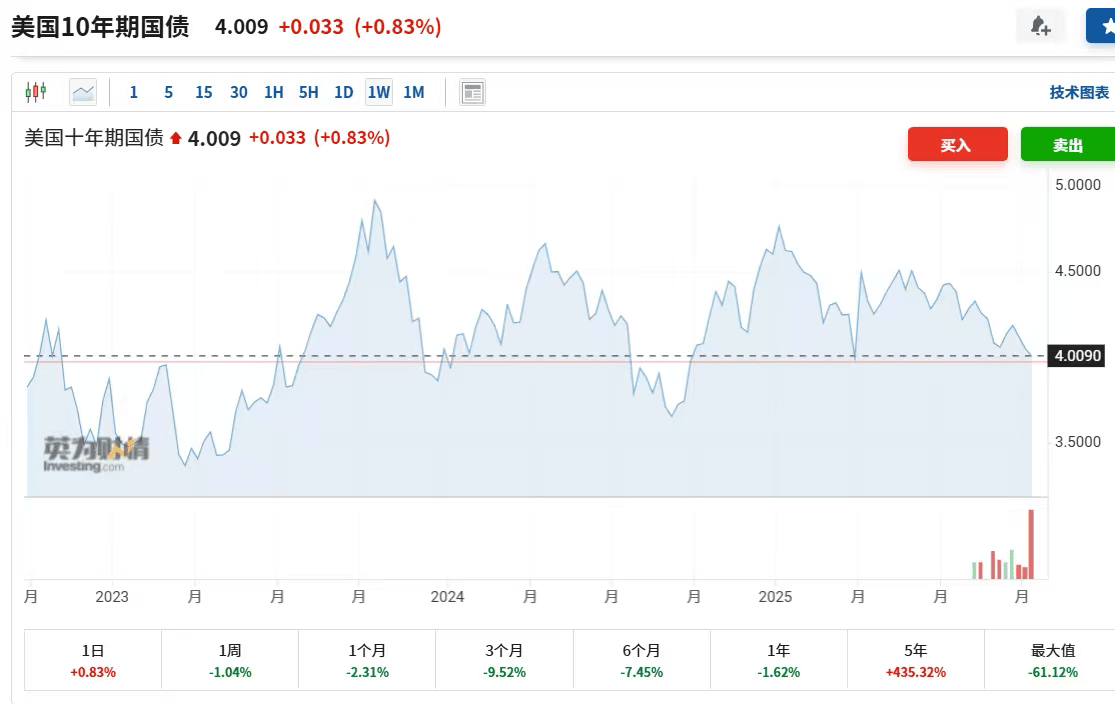Click the green 卖出 sell button
The width and height of the screenshot is (1115, 704).
pyautogui.click(x=1067, y=145)
